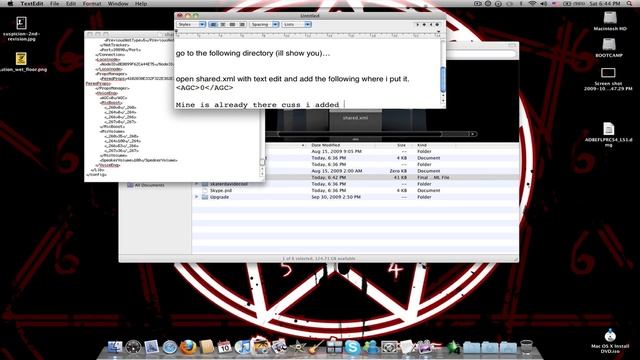Click the 'Mine is already there' line
This screenshot has height=360, width=640.
click(x=258, y=104)
